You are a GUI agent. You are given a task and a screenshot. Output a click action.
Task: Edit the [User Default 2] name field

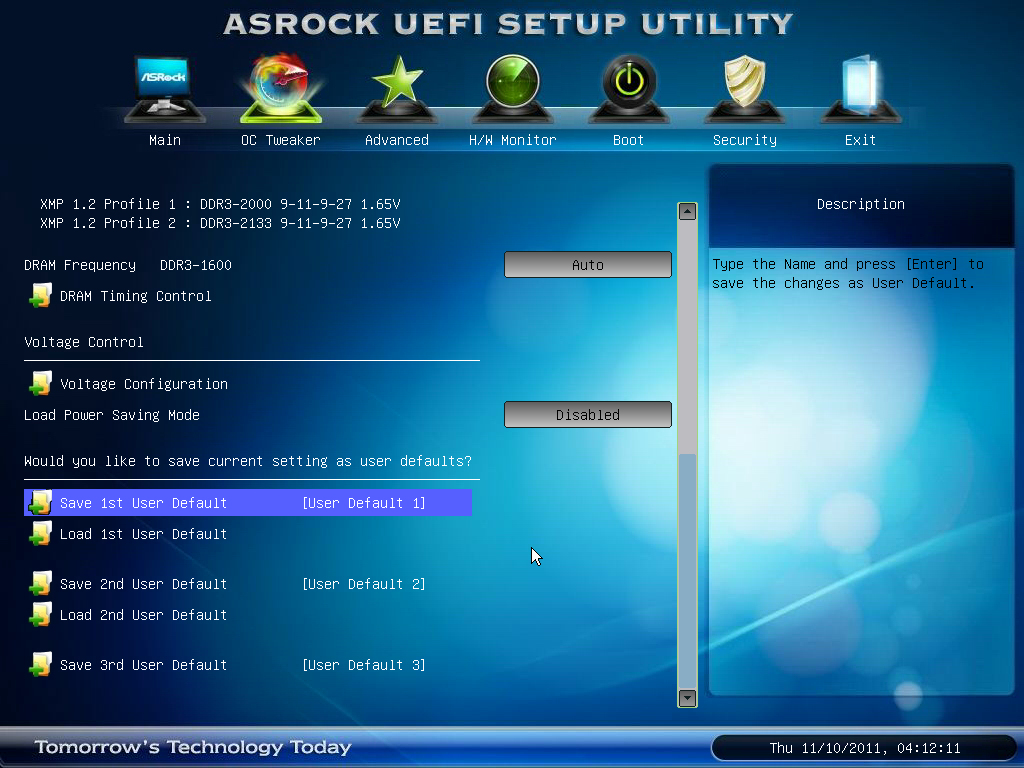click(364, 584)
